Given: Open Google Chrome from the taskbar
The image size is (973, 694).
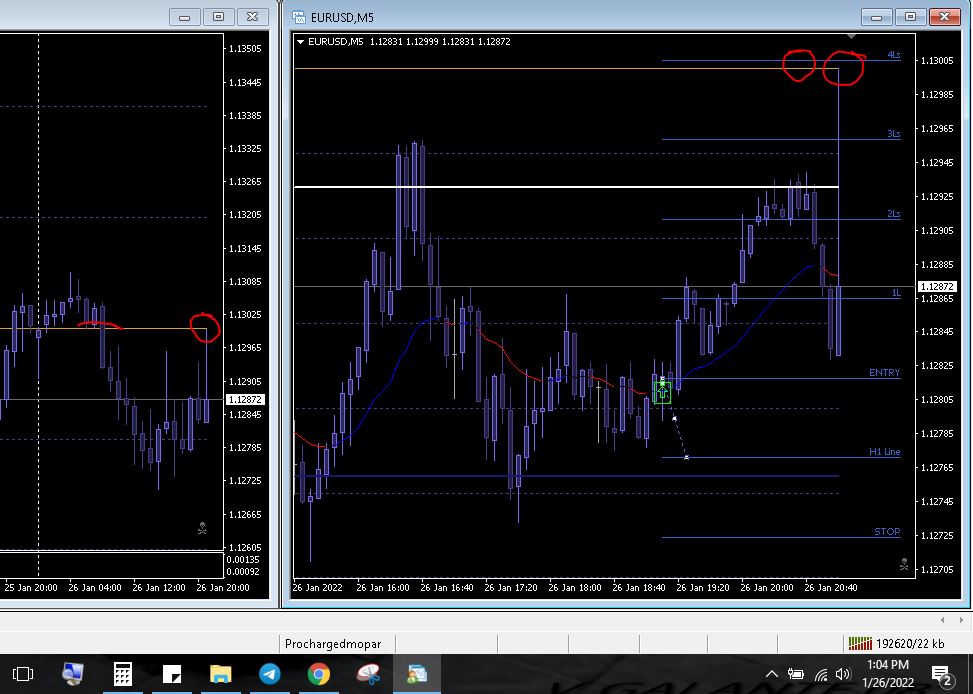Looking at the screenshot, I should coord(318,674).
